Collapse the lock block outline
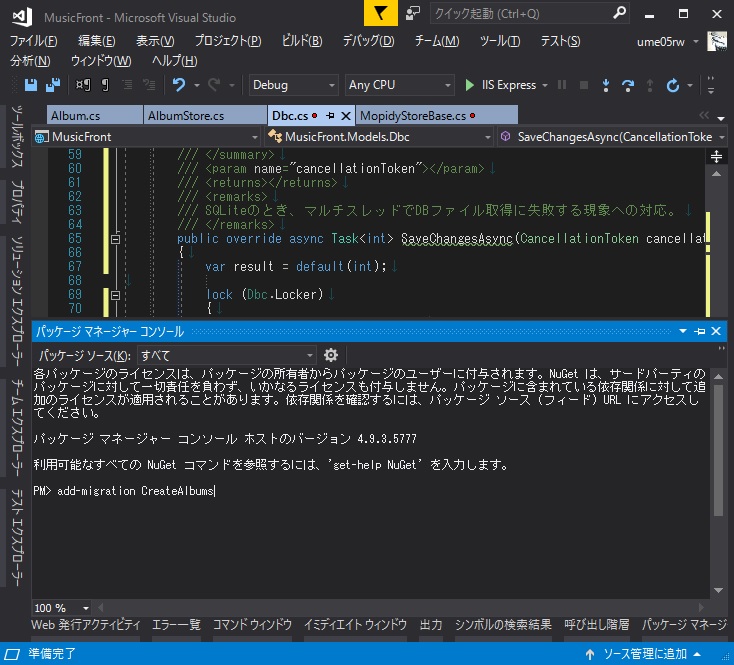Screen dimensions: 734x665 pyautogui.click(x=115, y=295)
